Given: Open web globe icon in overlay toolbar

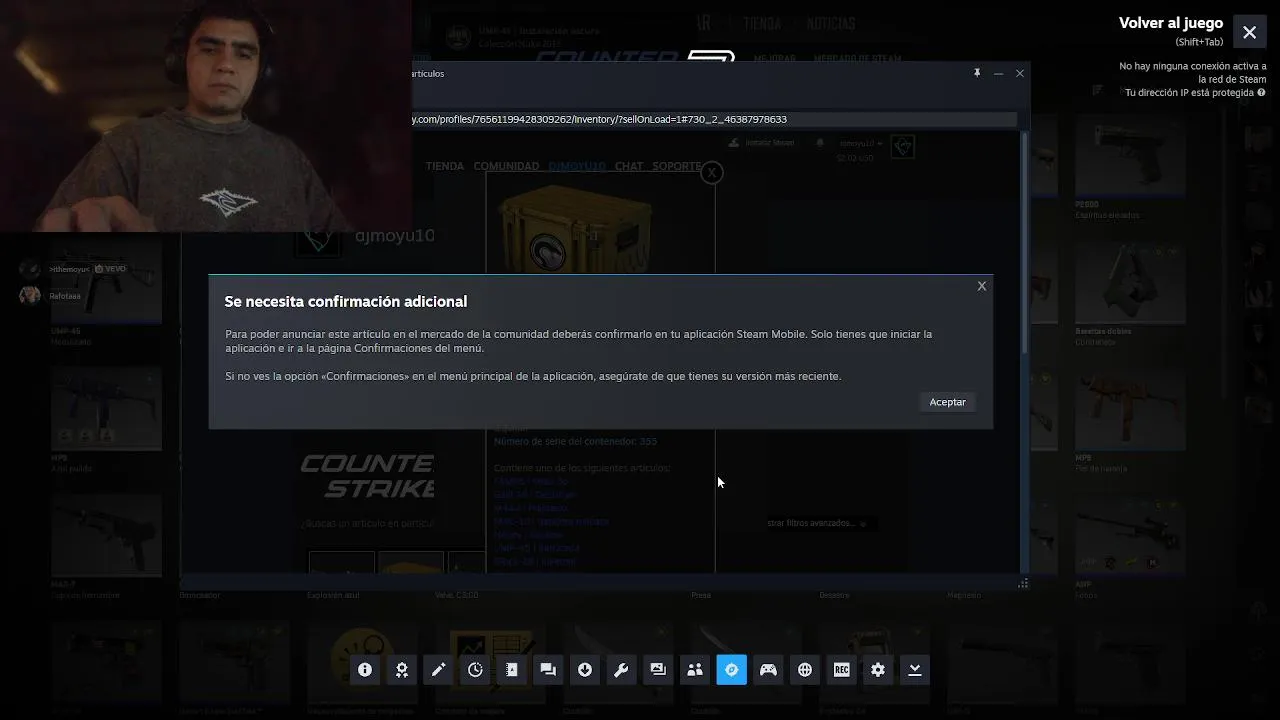Looking at the screenshot, I should tap(805, 670).
